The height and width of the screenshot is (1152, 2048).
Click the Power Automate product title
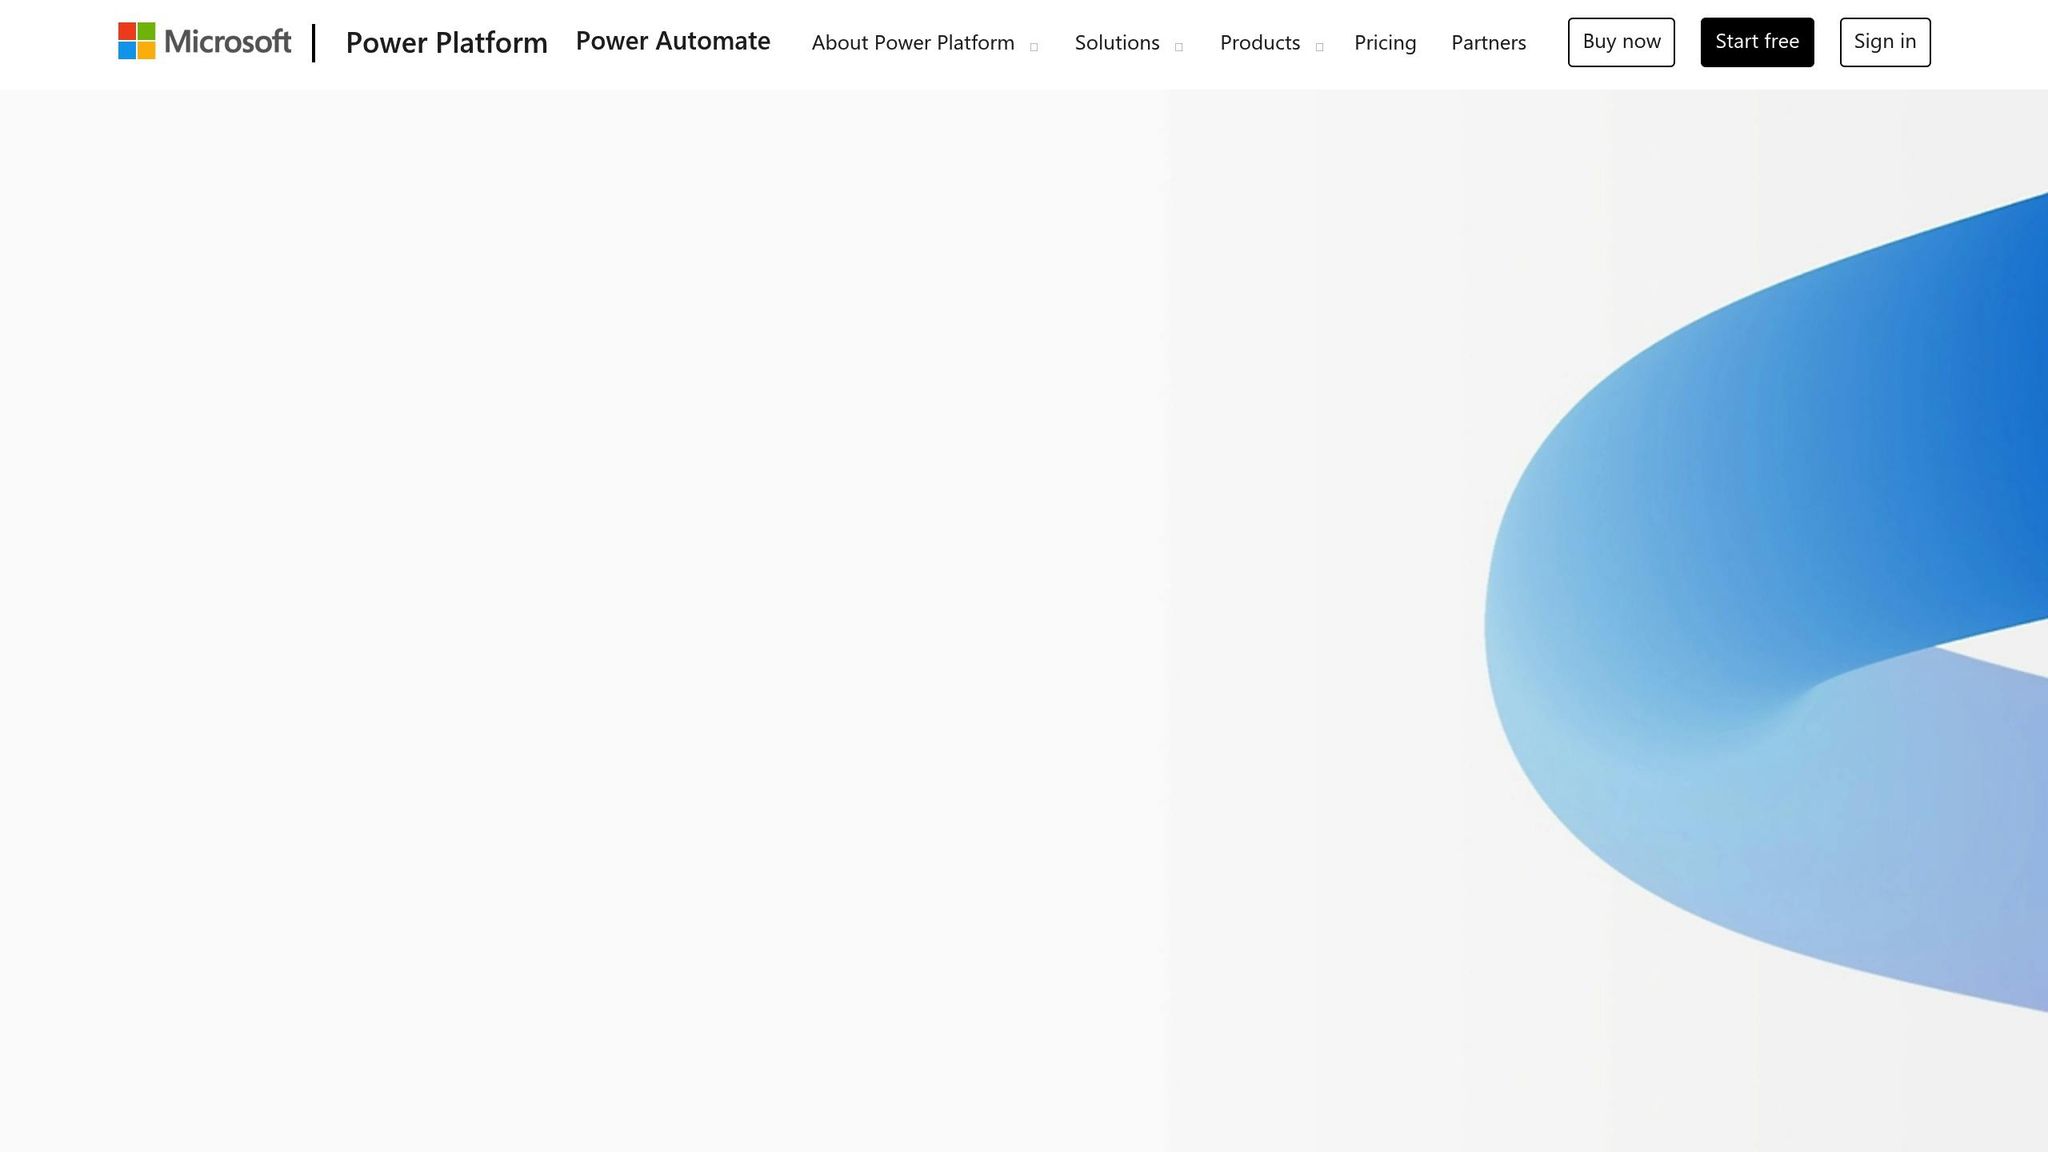tap(672, 41)
